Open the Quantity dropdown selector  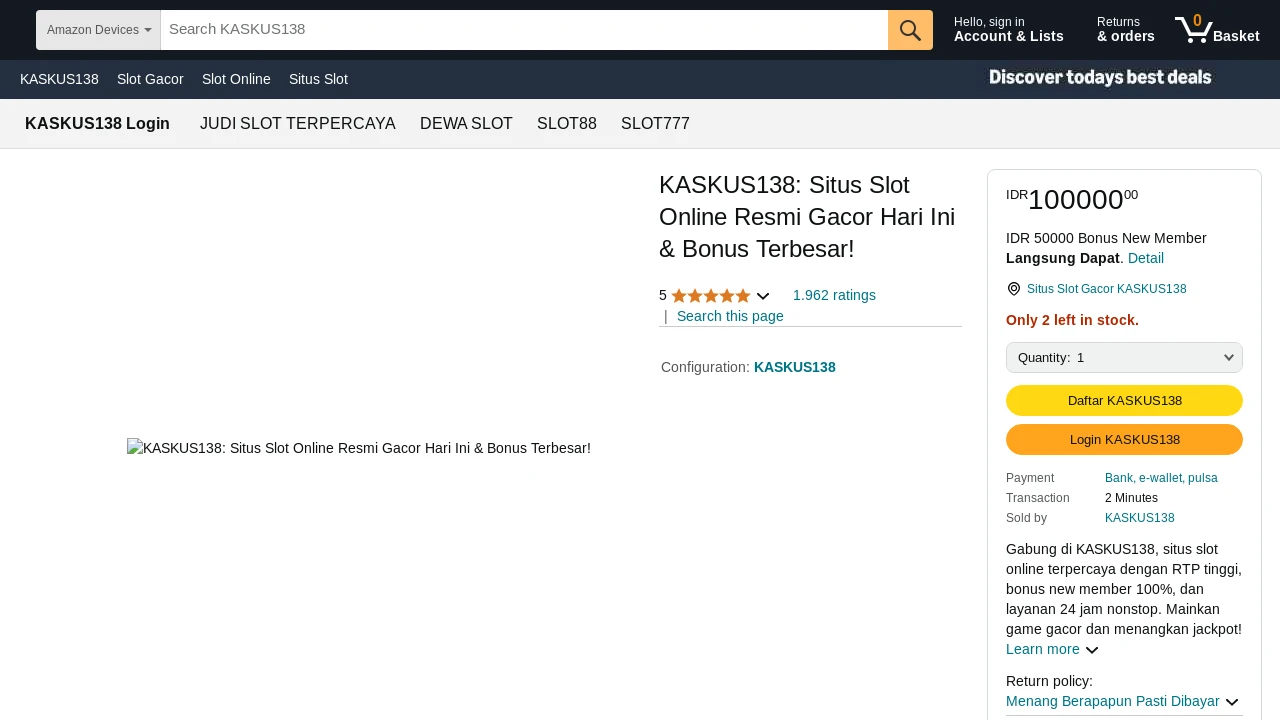(1124, 358)
